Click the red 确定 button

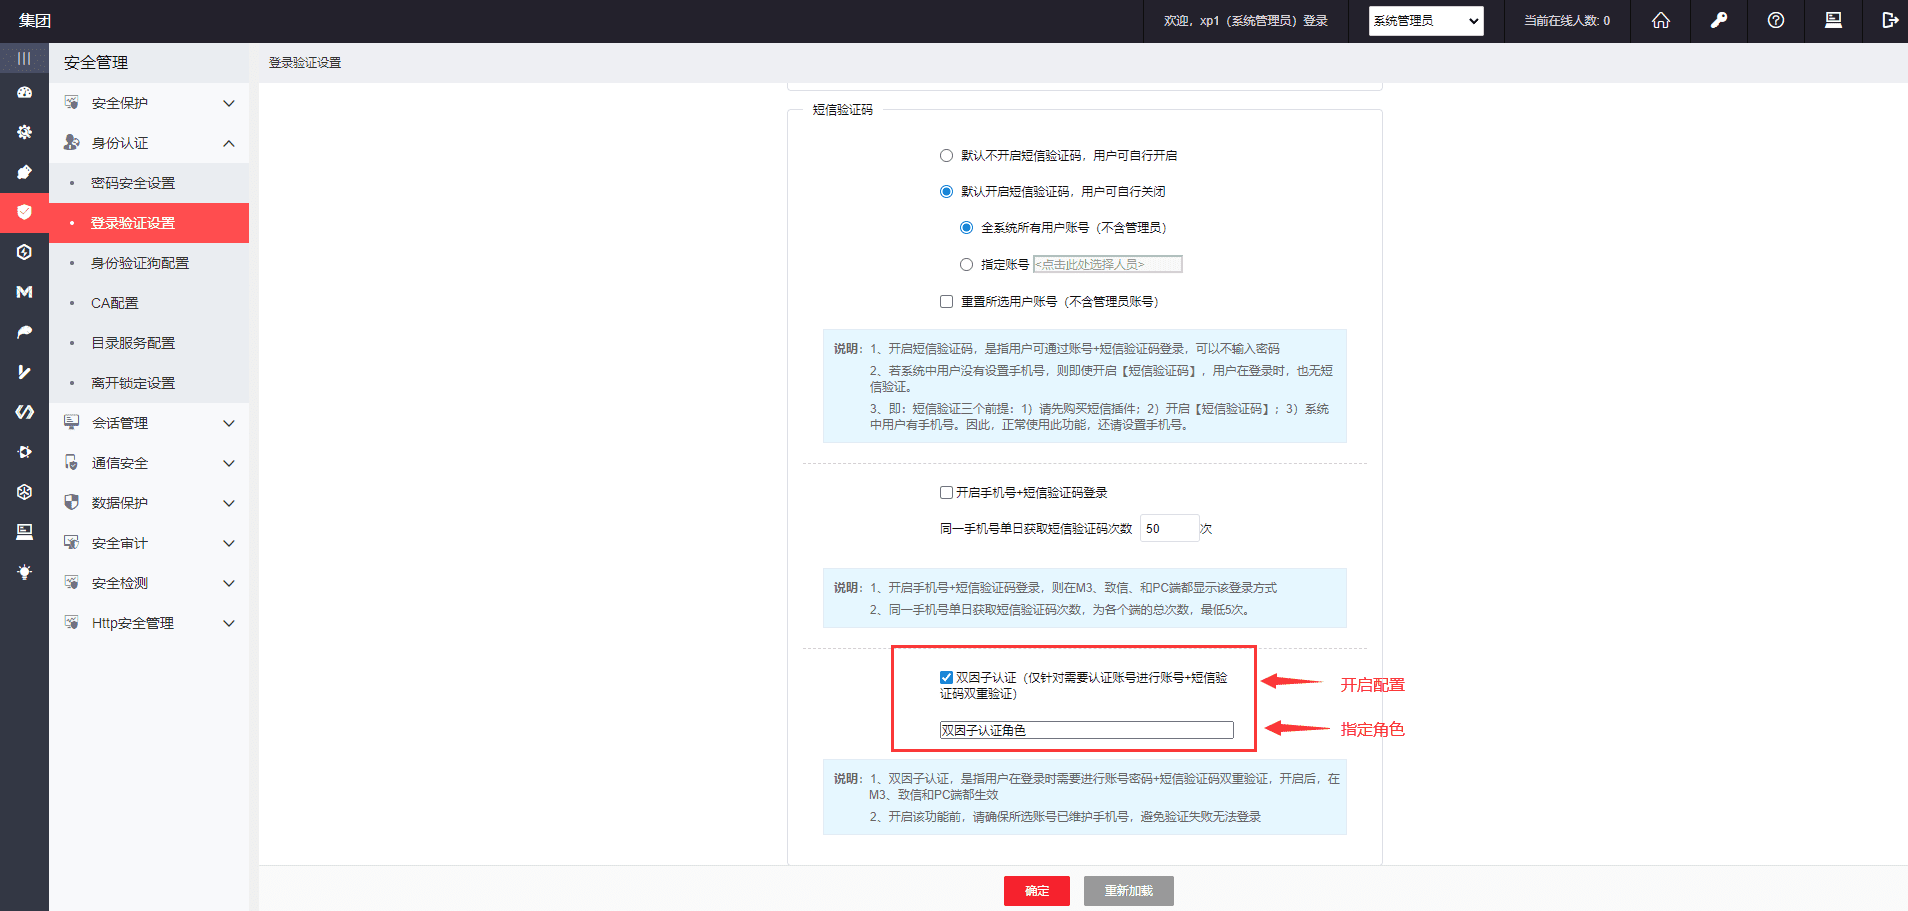[1037, 891]
